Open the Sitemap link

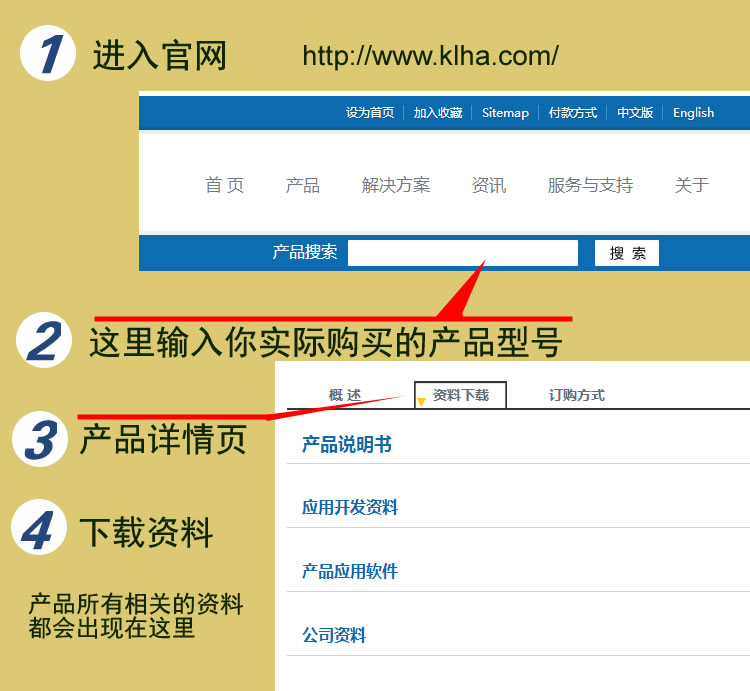[505, 113]
